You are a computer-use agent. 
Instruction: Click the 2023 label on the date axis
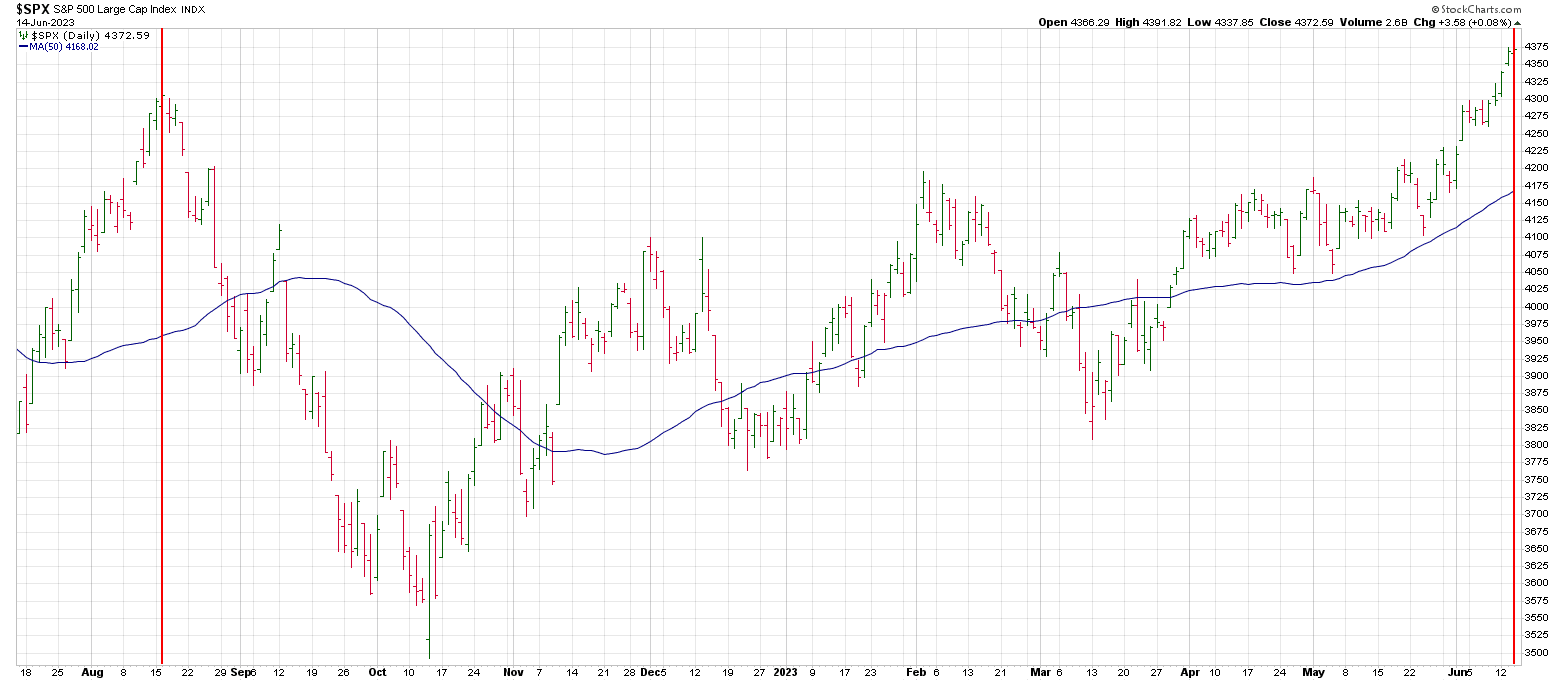785,672
